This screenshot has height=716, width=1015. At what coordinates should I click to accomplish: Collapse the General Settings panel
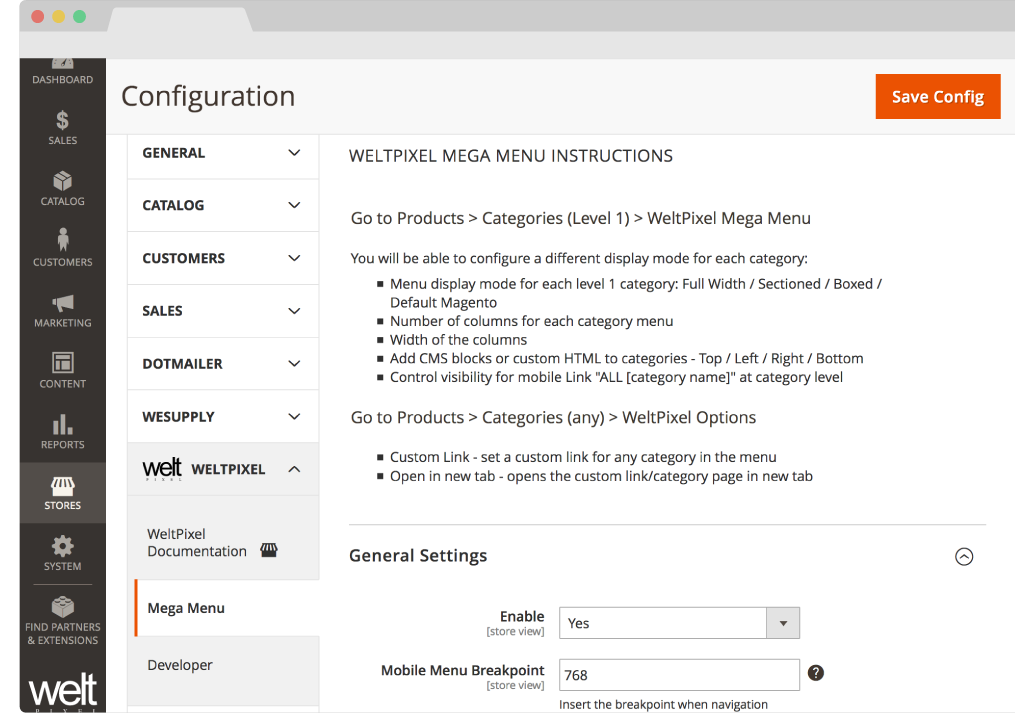coord(964,556)
